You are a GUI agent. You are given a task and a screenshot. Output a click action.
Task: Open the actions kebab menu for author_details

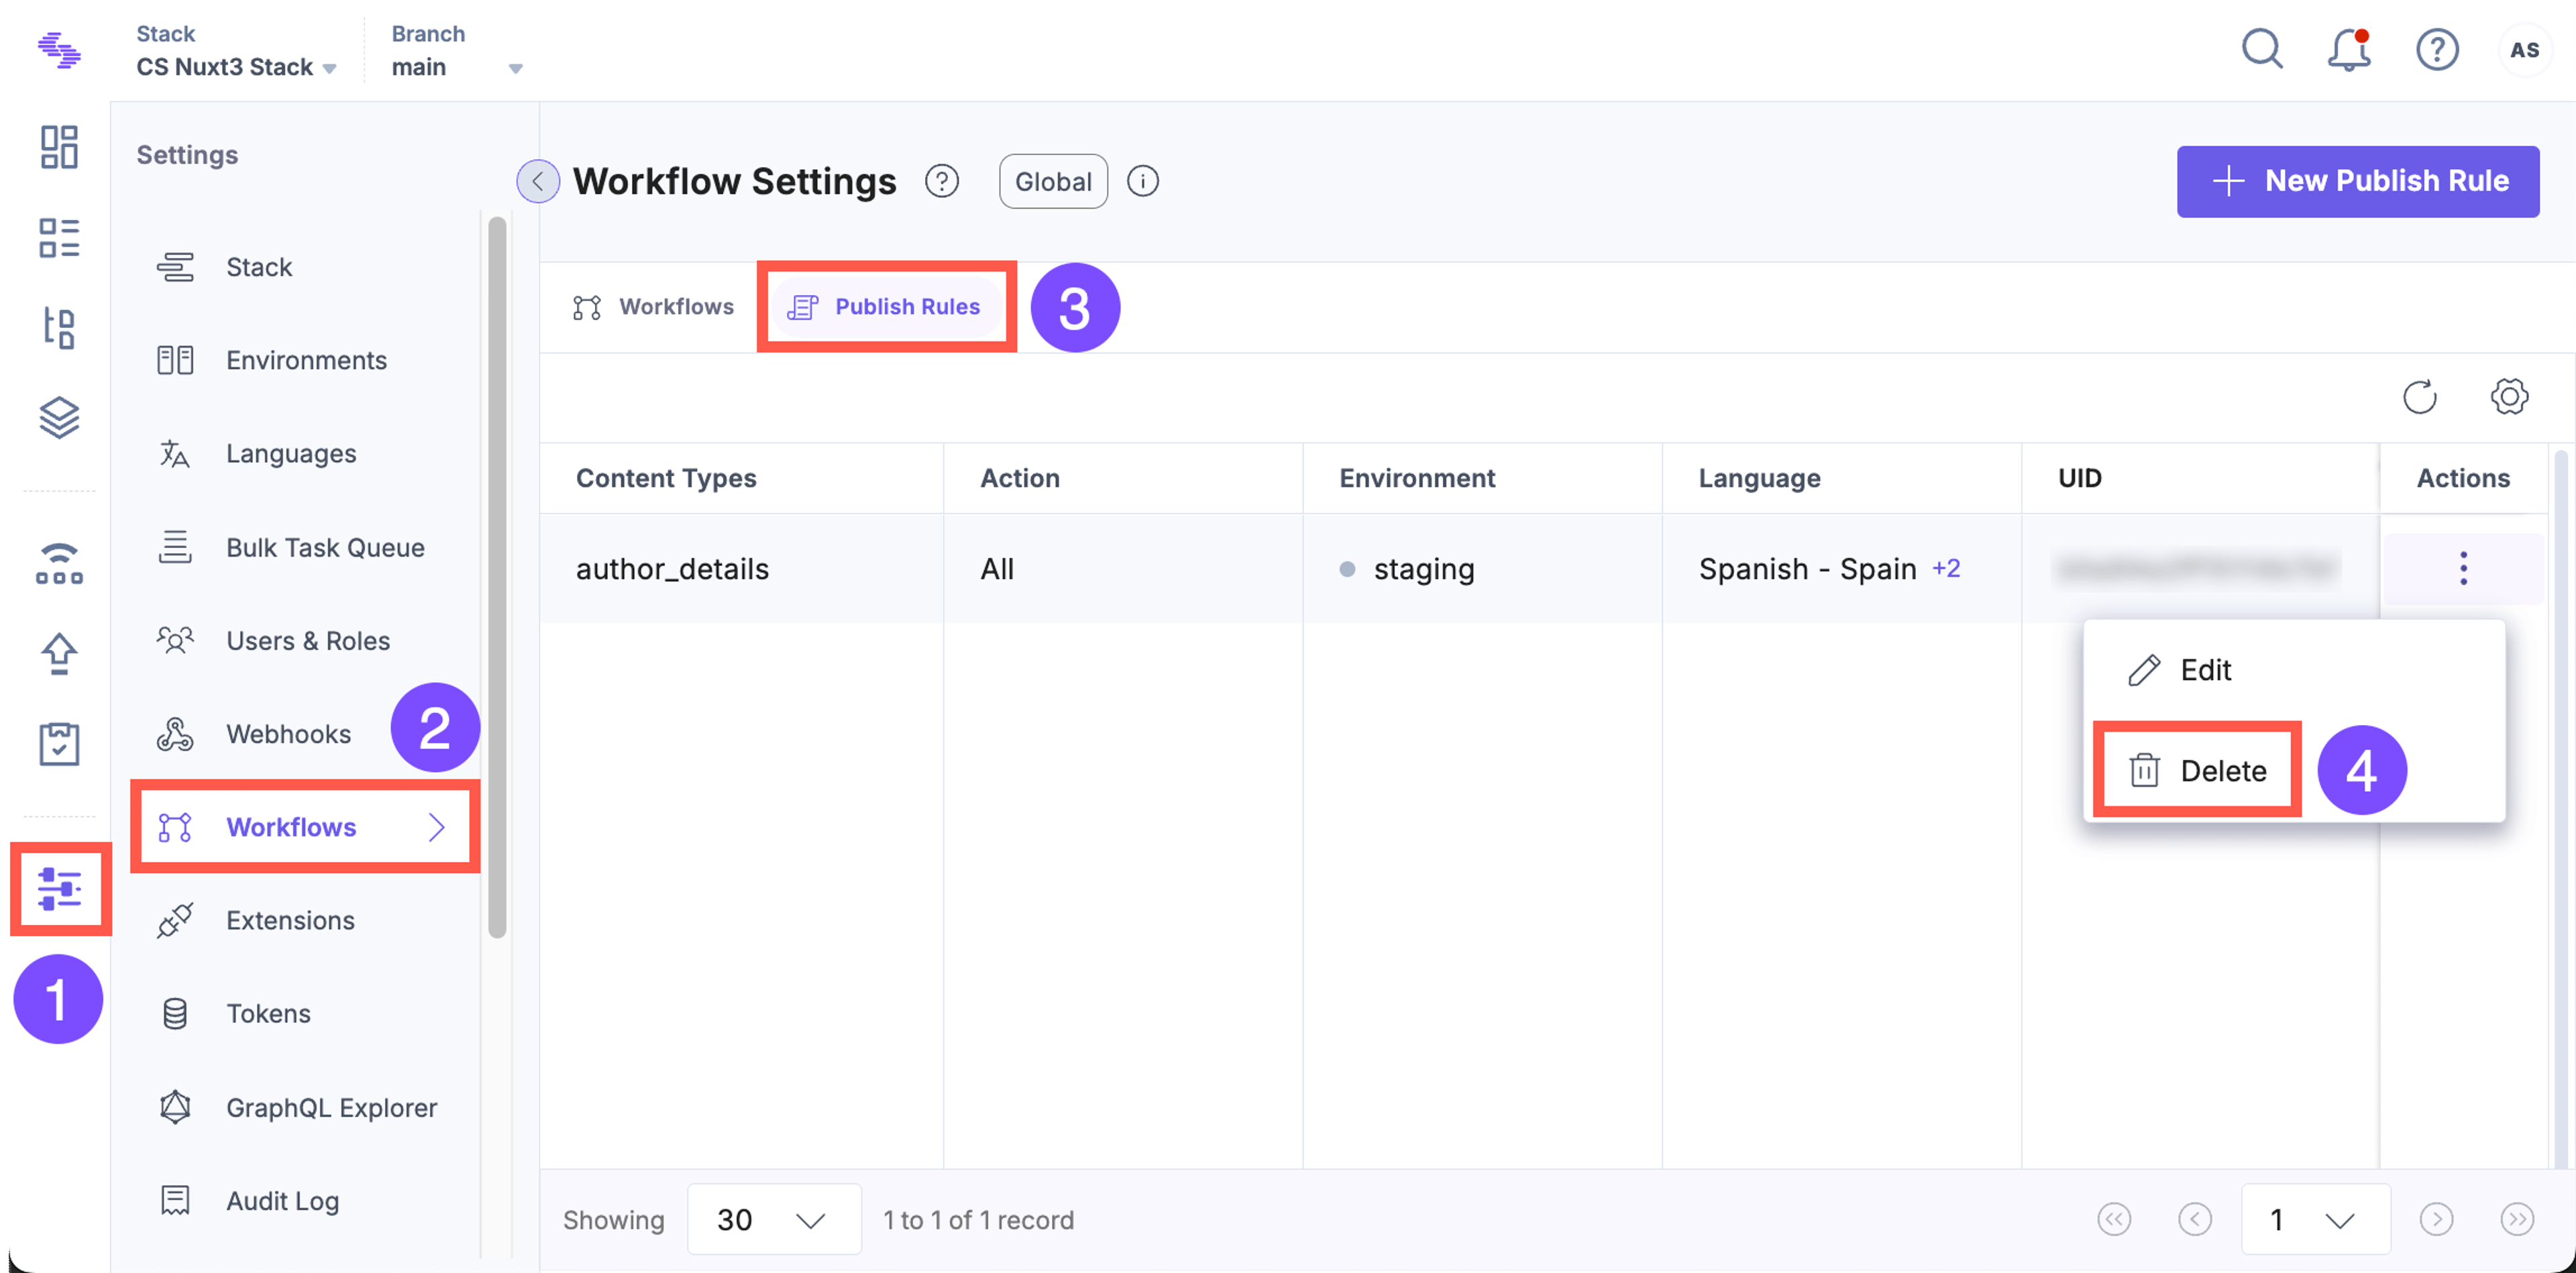pyautogui.click(x=2463, y=569)
